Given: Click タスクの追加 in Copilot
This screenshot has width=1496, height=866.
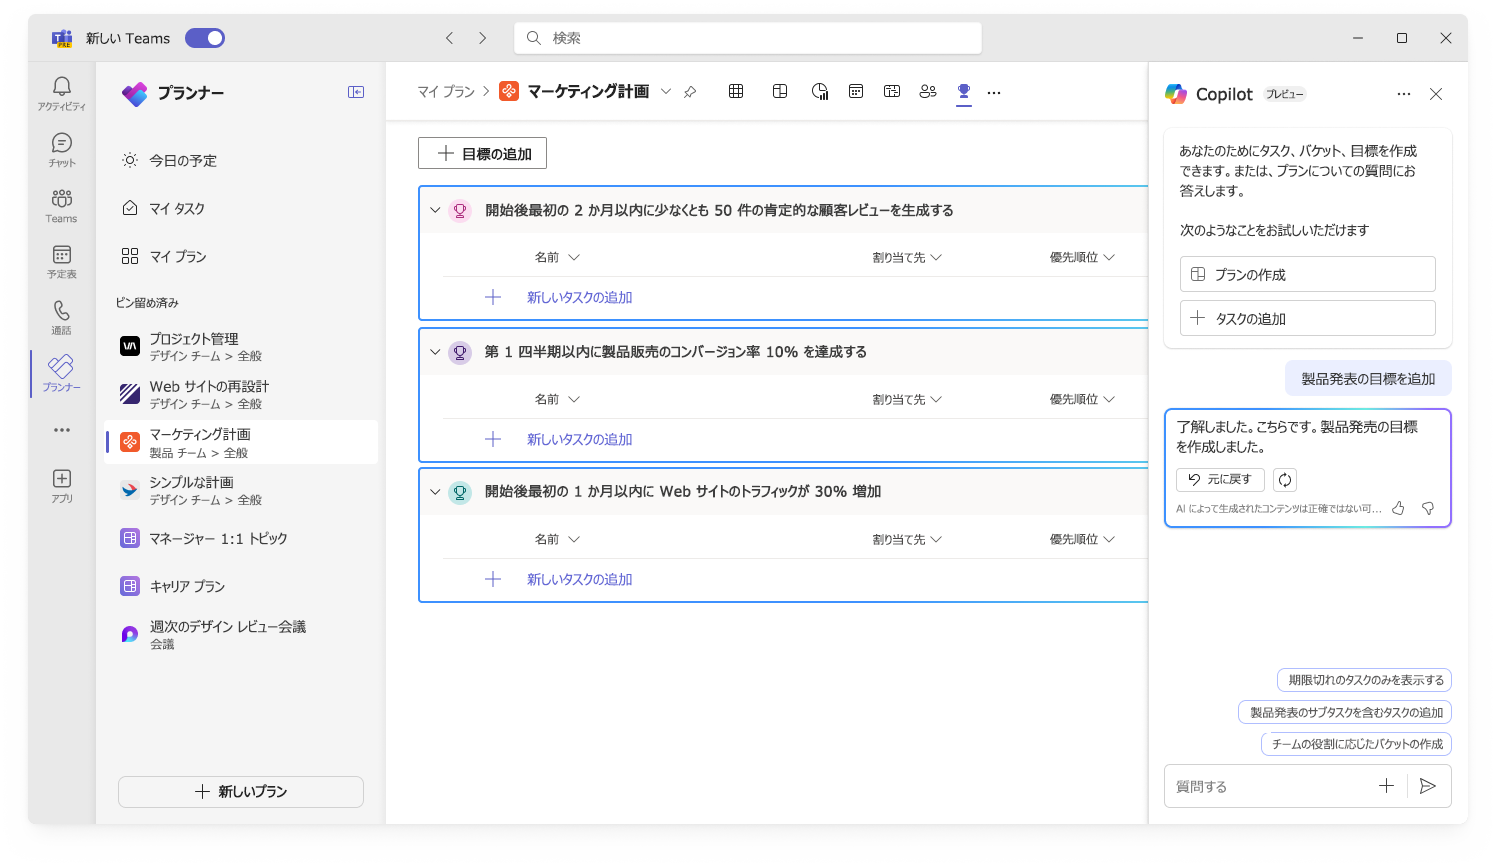Looking at the screenshot, I should pyautogui.click(x=1307, y=318).
